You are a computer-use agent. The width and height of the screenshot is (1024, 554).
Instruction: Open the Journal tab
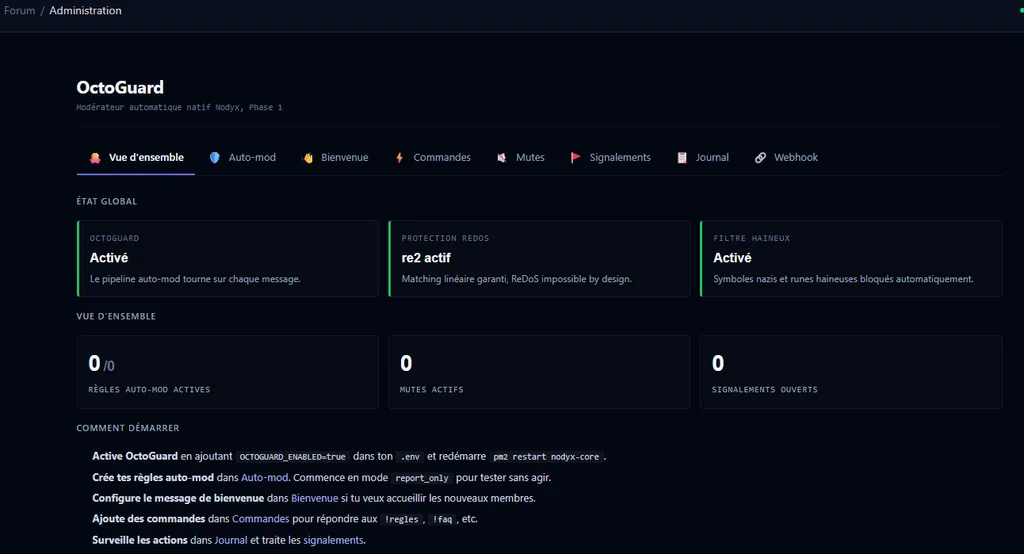703,157
